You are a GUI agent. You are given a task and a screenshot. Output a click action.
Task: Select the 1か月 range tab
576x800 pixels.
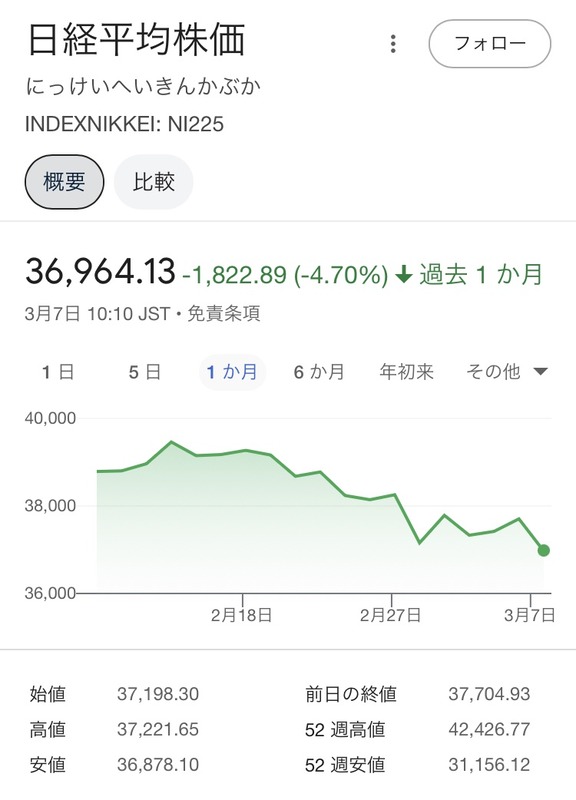click(x=232, y=372)
